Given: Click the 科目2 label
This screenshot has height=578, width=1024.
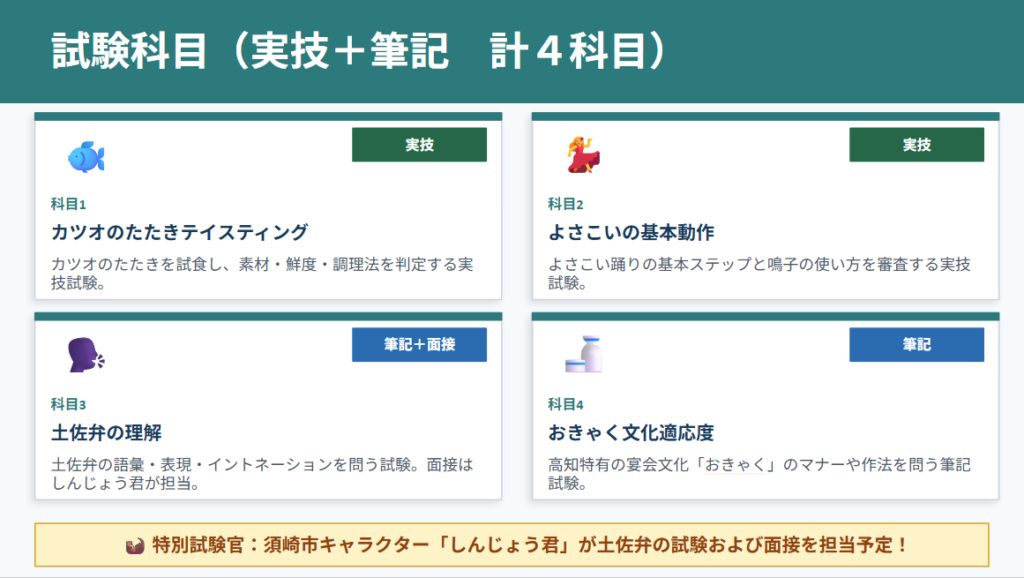Looking at the screenshot, I should point(565,204).
